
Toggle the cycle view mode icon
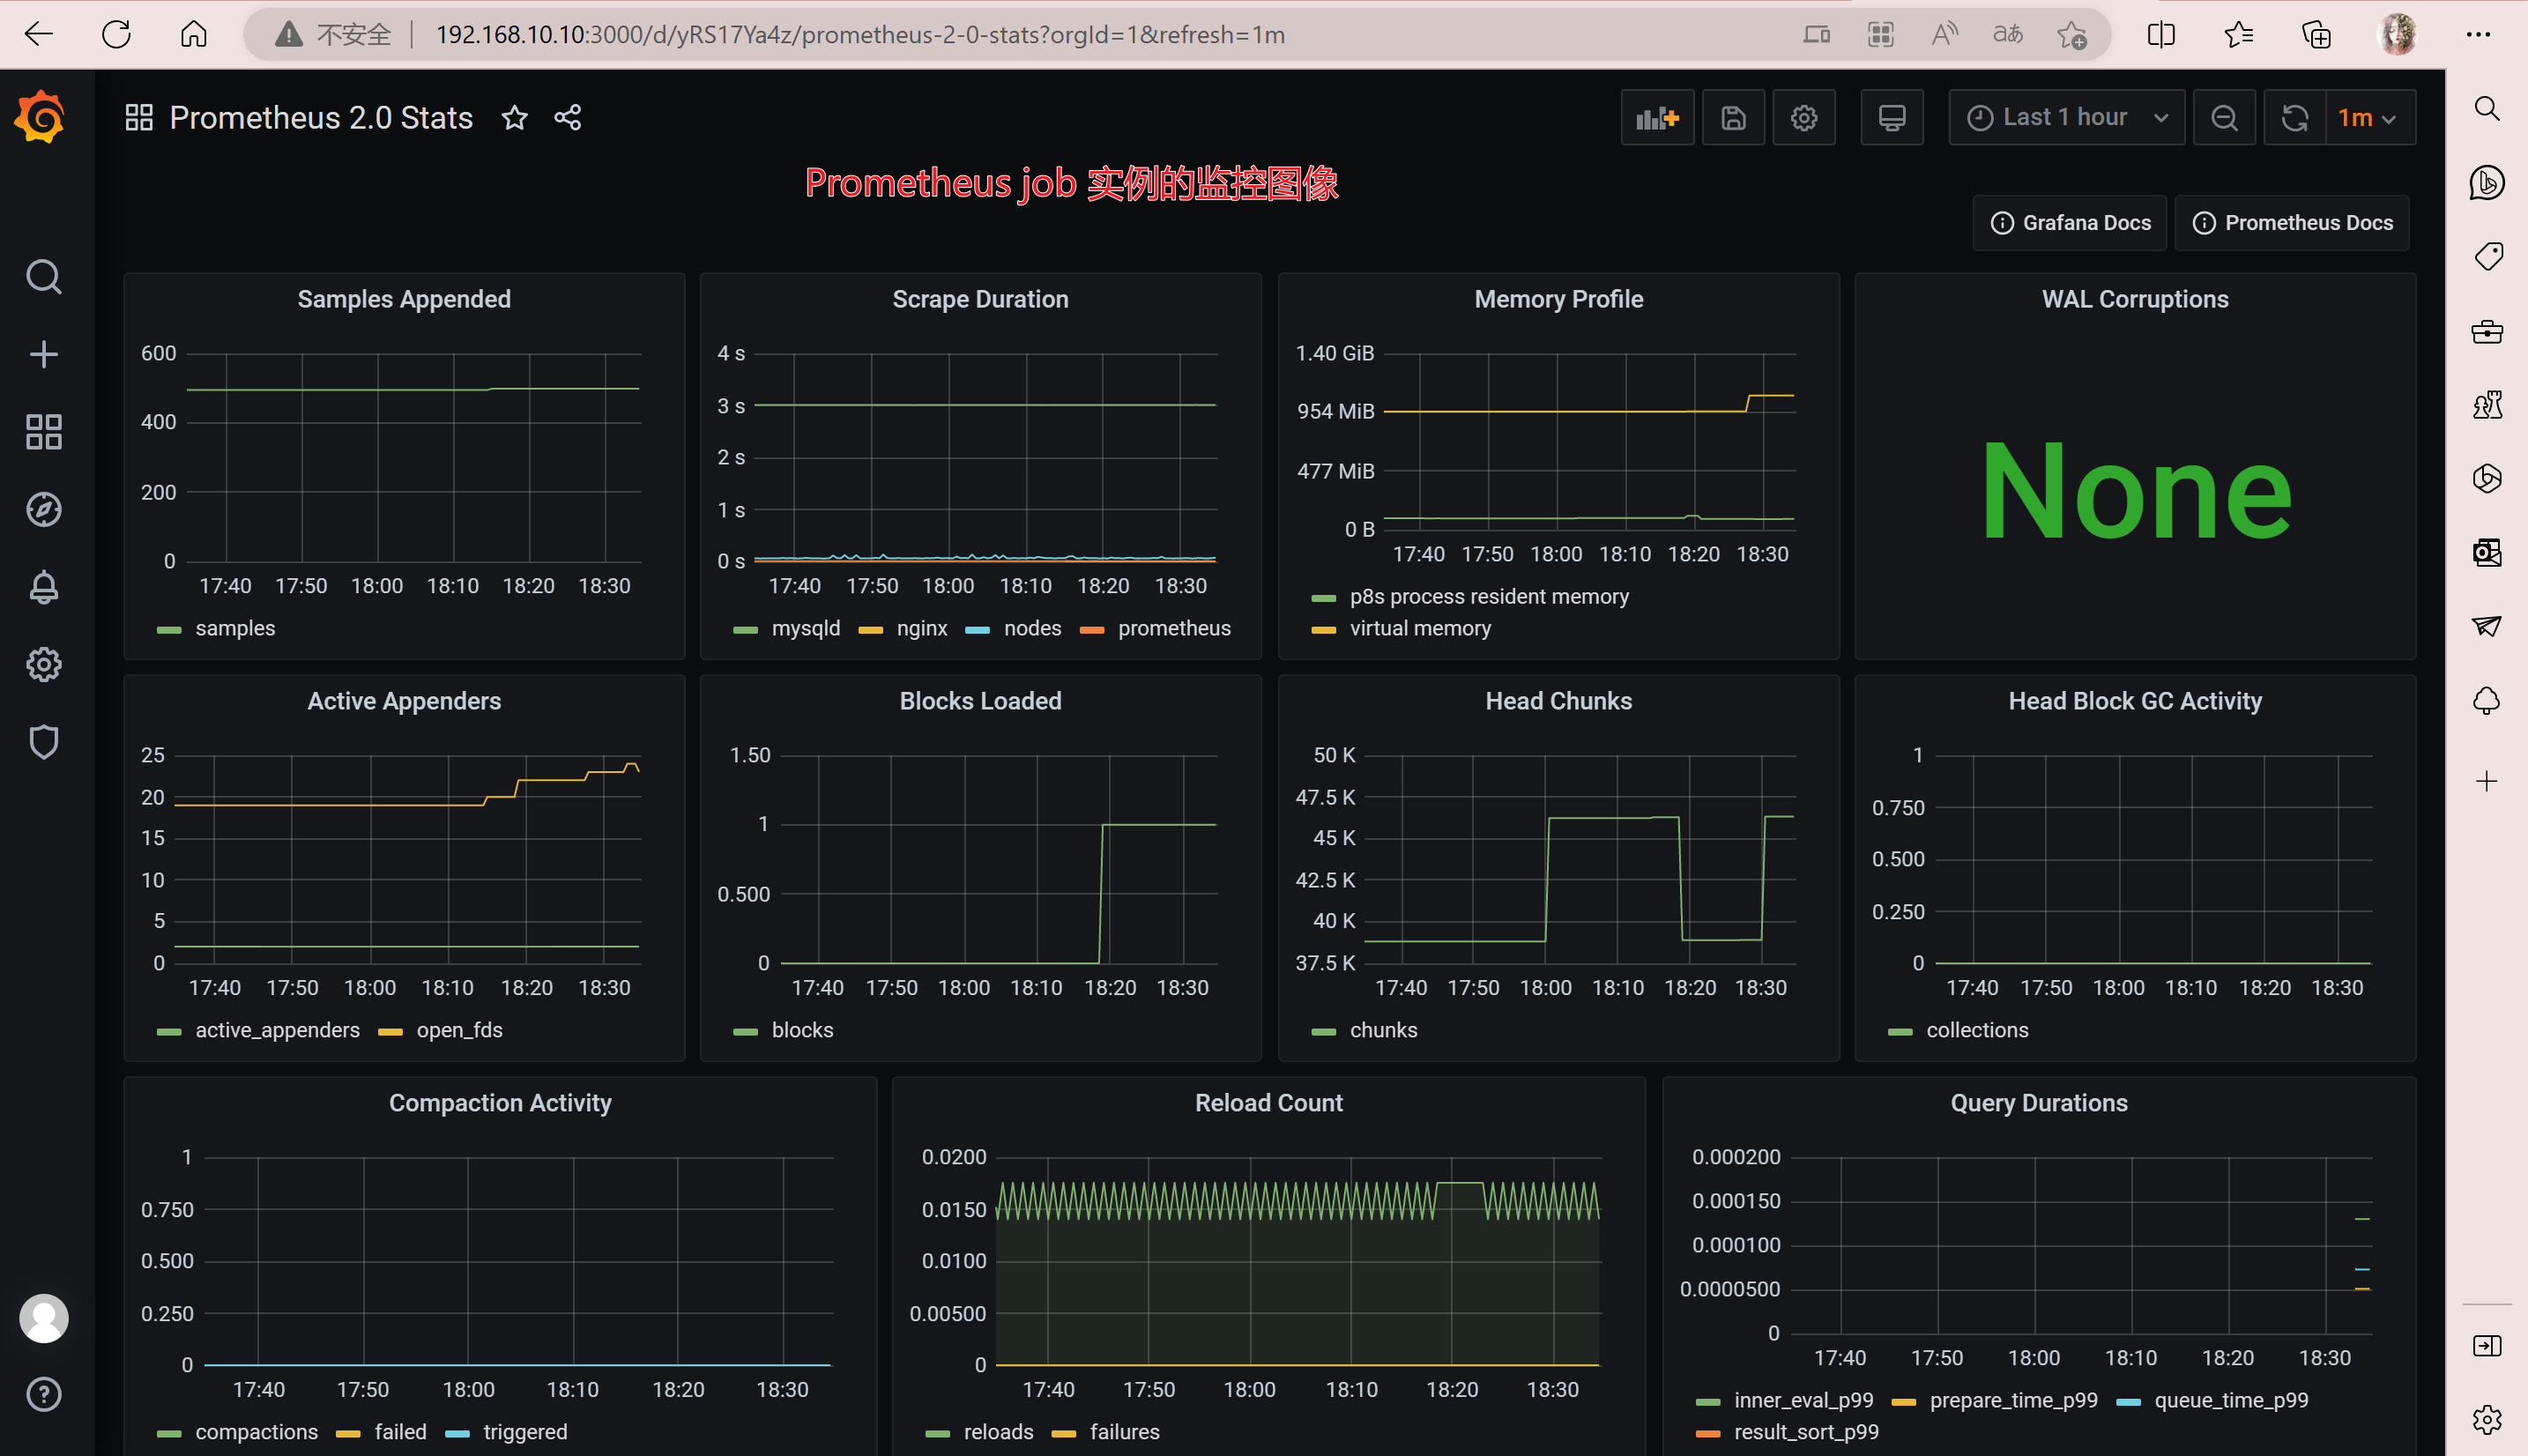click(x=1892, y=118)
